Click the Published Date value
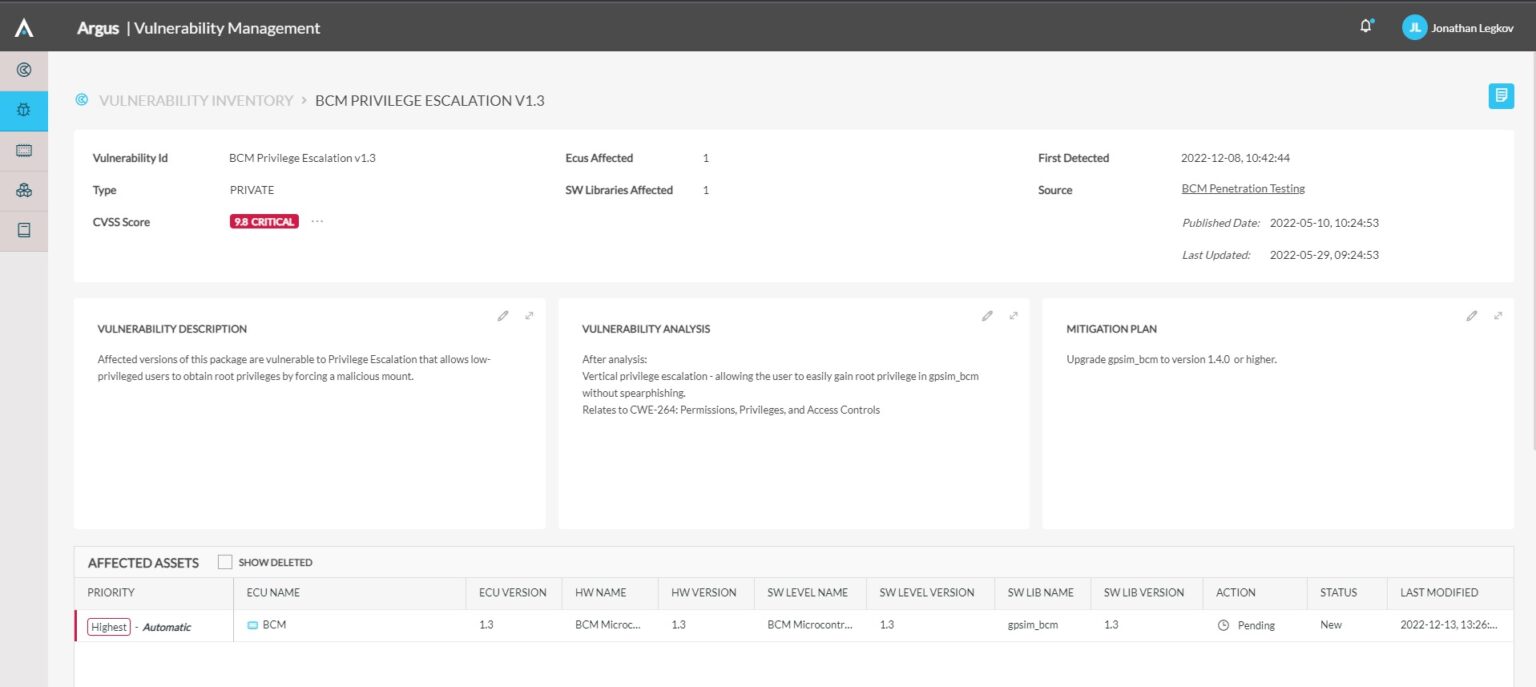Image resolution: width=1536 pixels, height=687 pixels. tap(1324, 223)
